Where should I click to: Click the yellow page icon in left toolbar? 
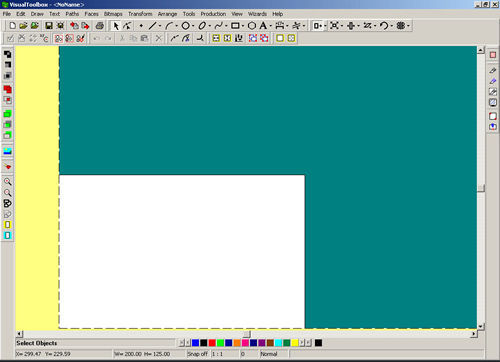pos(7,225)
